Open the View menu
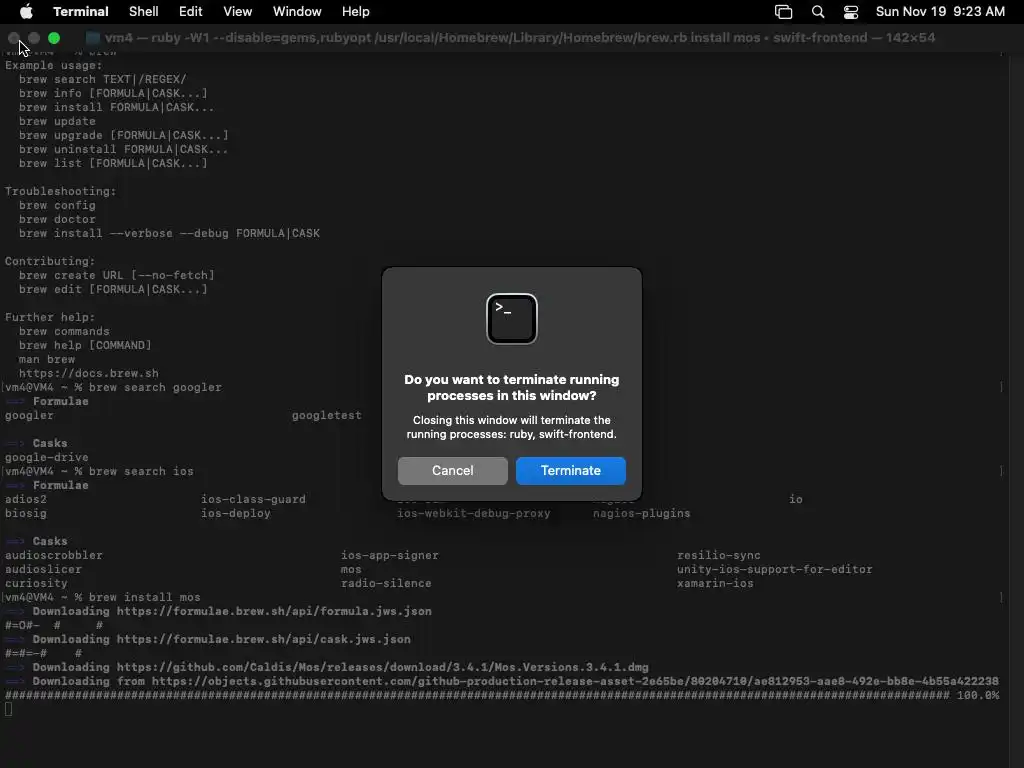Image resolution: width=1024 pixels, height=768 pixels. (238, 12)
